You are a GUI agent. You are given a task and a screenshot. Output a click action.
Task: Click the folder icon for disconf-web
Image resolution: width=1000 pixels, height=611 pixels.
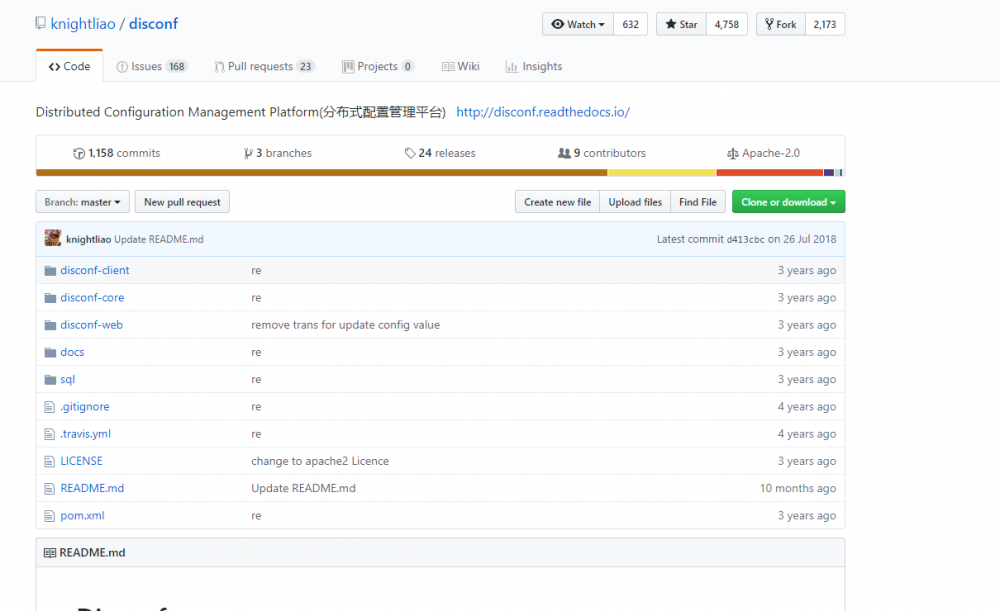50,325
